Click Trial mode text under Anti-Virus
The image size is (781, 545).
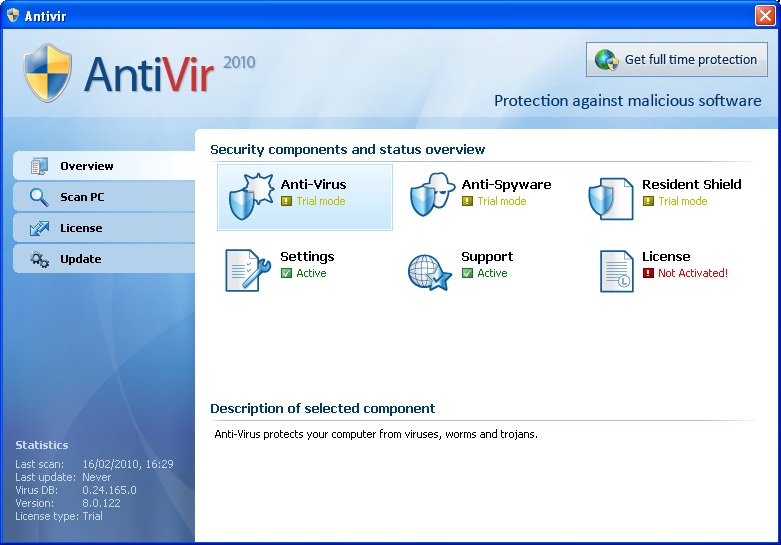point(321,201)
